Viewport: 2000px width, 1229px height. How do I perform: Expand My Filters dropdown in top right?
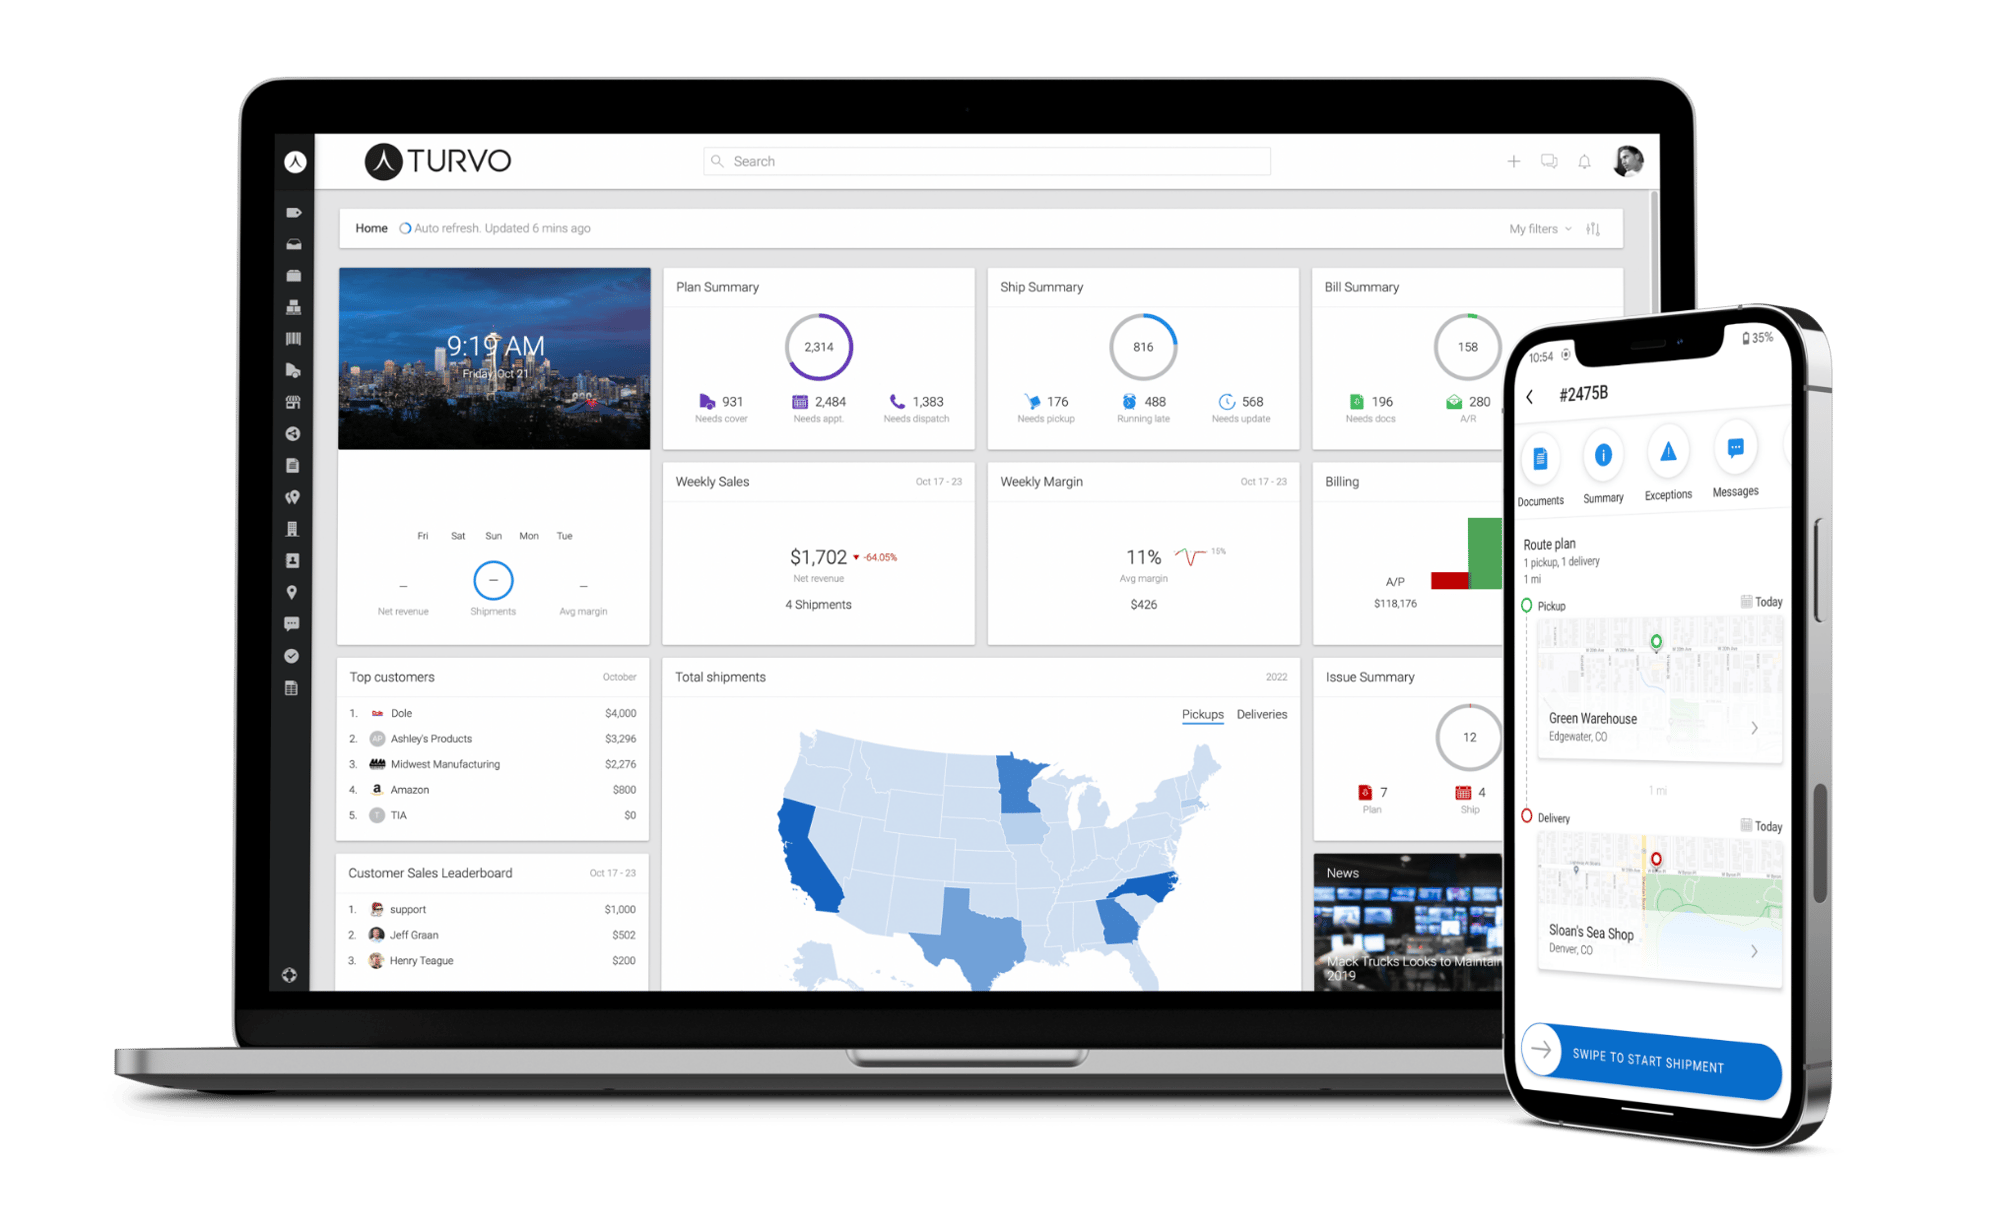pos(1536,227)
